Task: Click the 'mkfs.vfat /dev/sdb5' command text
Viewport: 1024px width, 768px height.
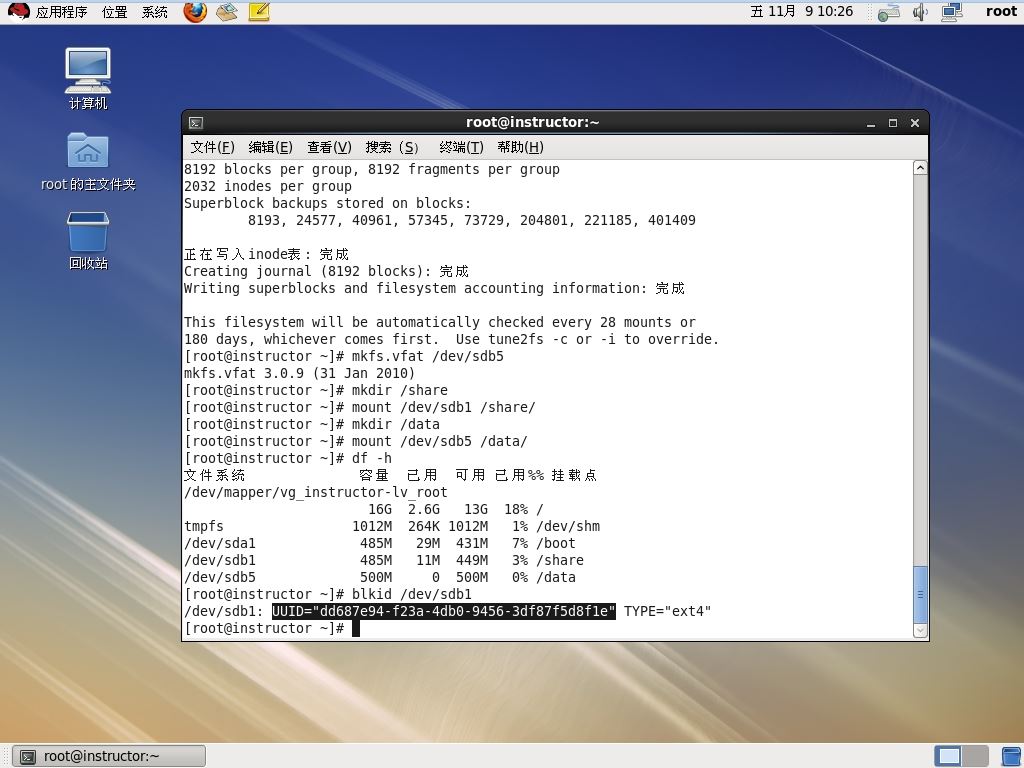Action: pyautogui.click(x=428, y=357)
